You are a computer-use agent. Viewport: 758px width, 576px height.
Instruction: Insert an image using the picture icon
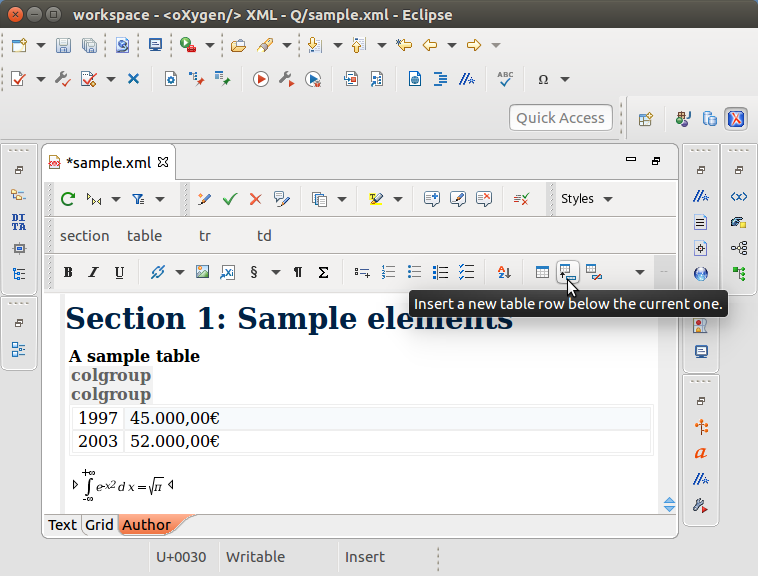(202, 273)
